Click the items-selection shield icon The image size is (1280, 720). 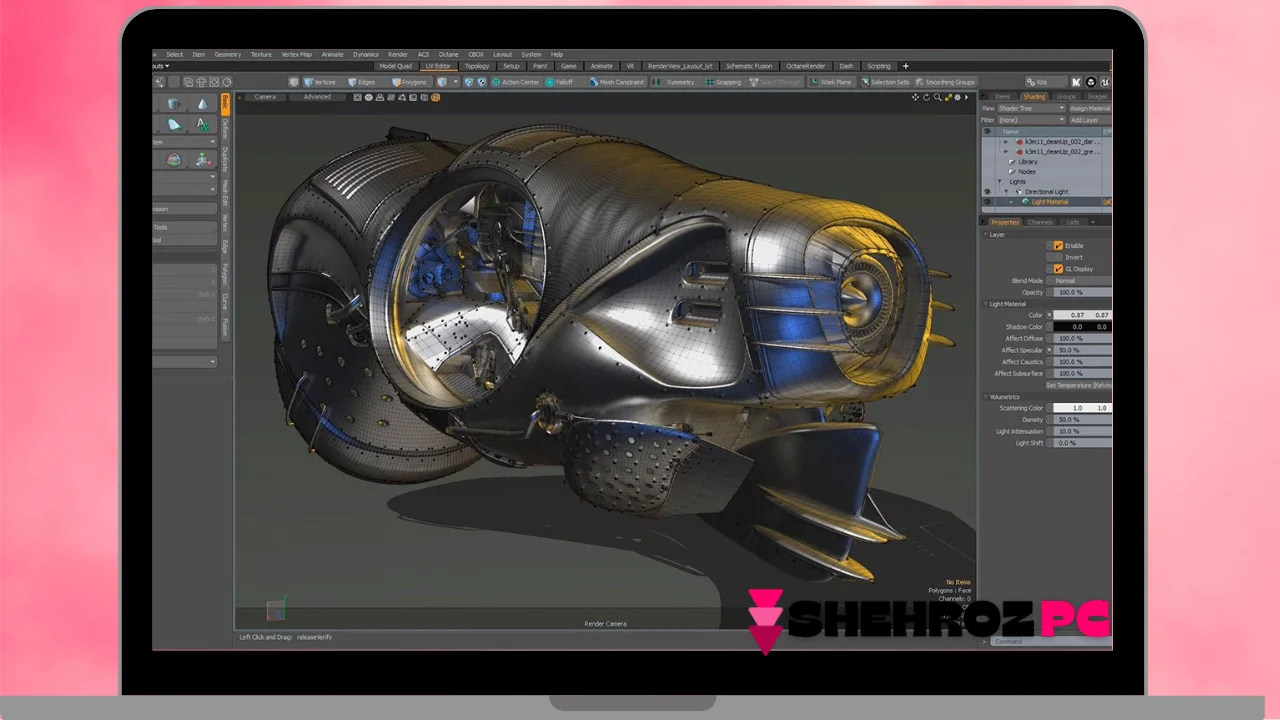tap(442, 82)
